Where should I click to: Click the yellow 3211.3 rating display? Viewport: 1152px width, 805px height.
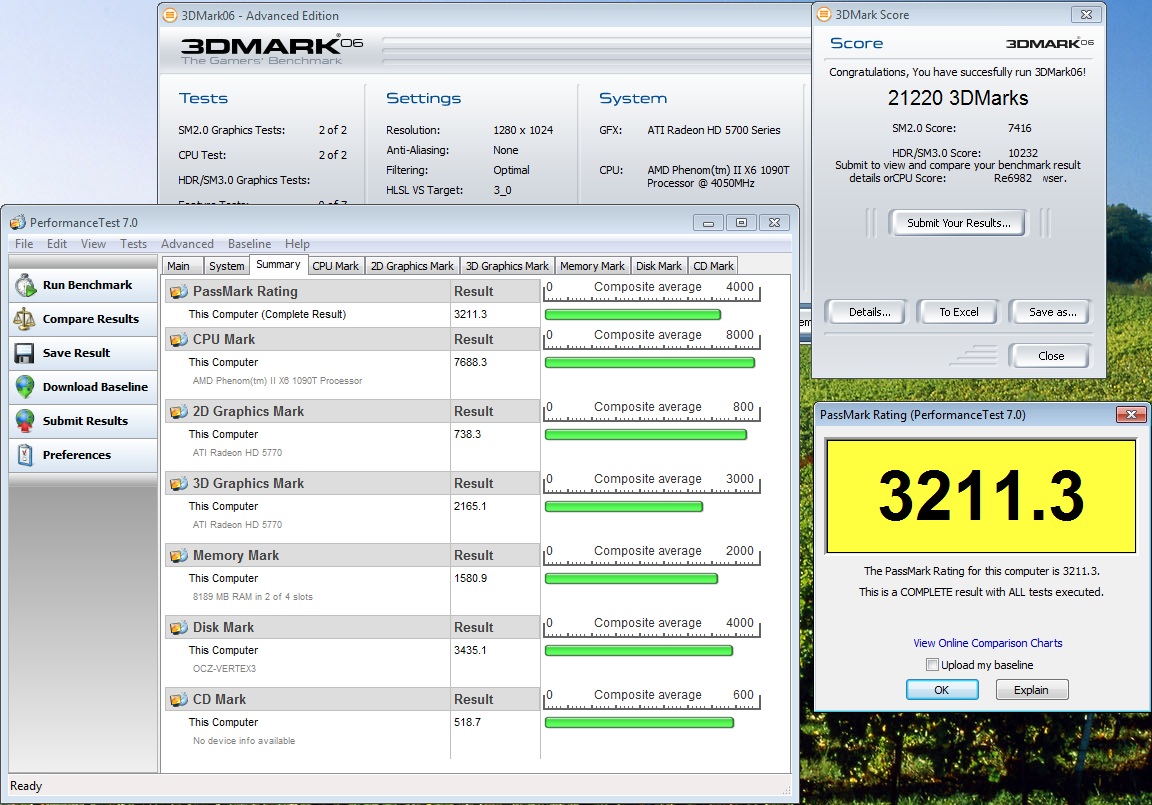[x=981, y=496]
